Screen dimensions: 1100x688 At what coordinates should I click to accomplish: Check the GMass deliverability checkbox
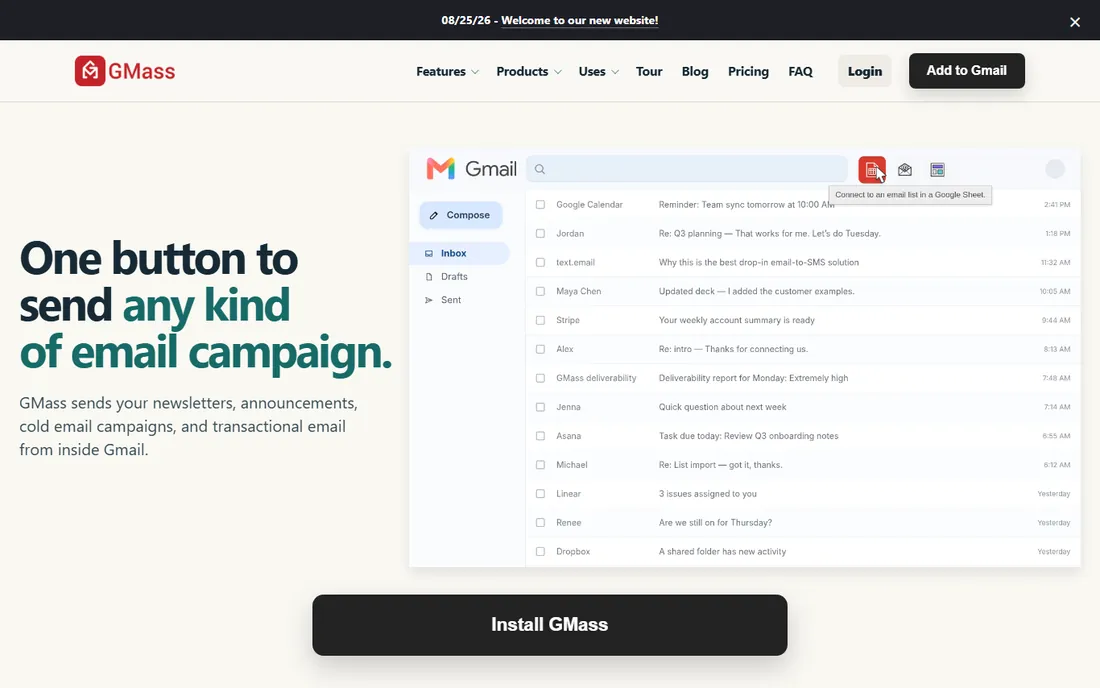pyautogui.click(x=540, y=378)
